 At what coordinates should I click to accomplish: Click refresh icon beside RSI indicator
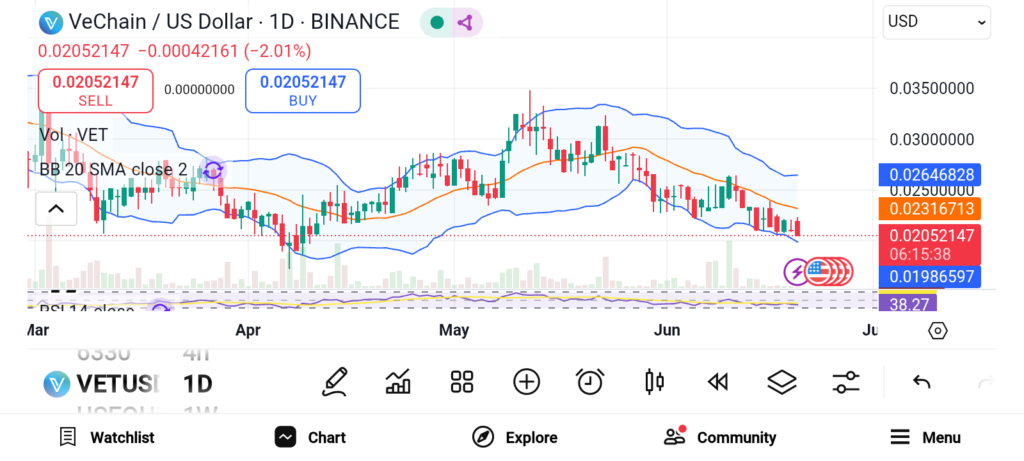160,307
